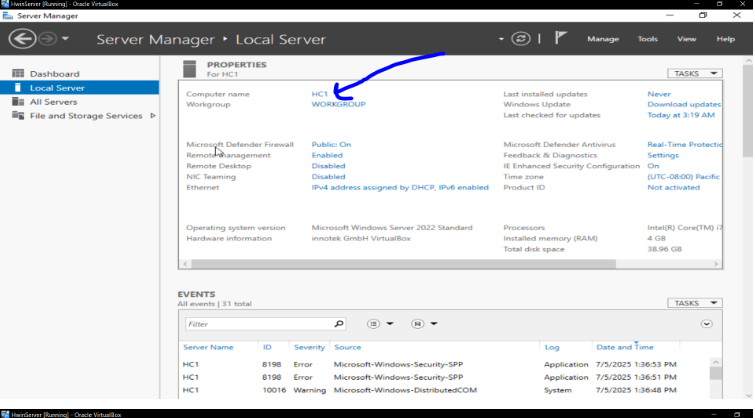Click IPv4 address assigned by DHCP link
Viewport: 755px width, 418px height.
(x=400, y=187)
